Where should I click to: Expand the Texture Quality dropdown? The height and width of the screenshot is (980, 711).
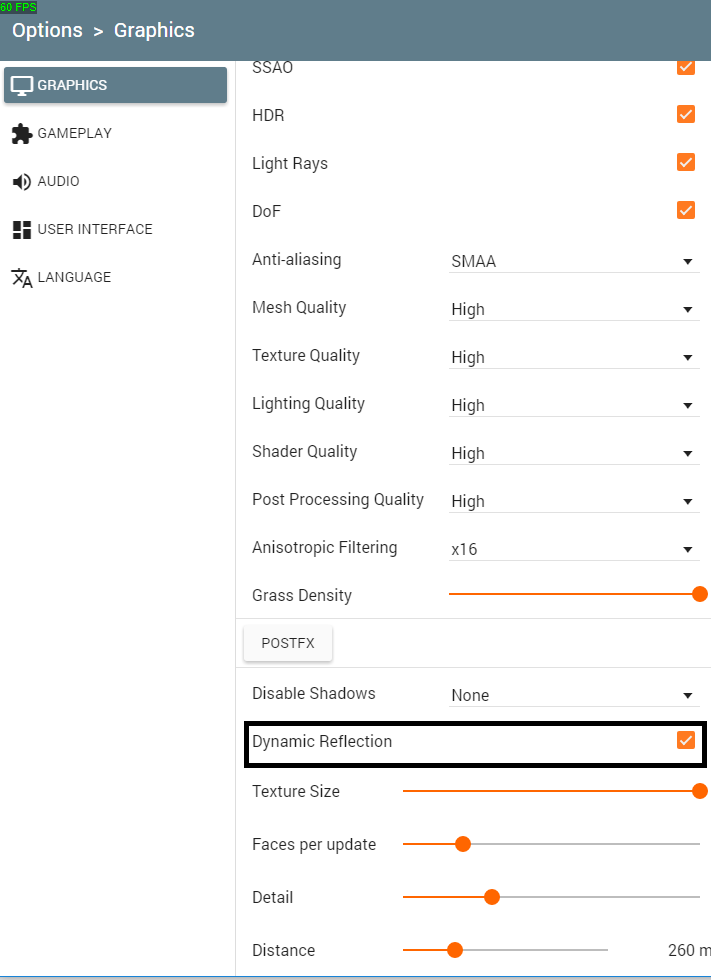coord(574,358)
